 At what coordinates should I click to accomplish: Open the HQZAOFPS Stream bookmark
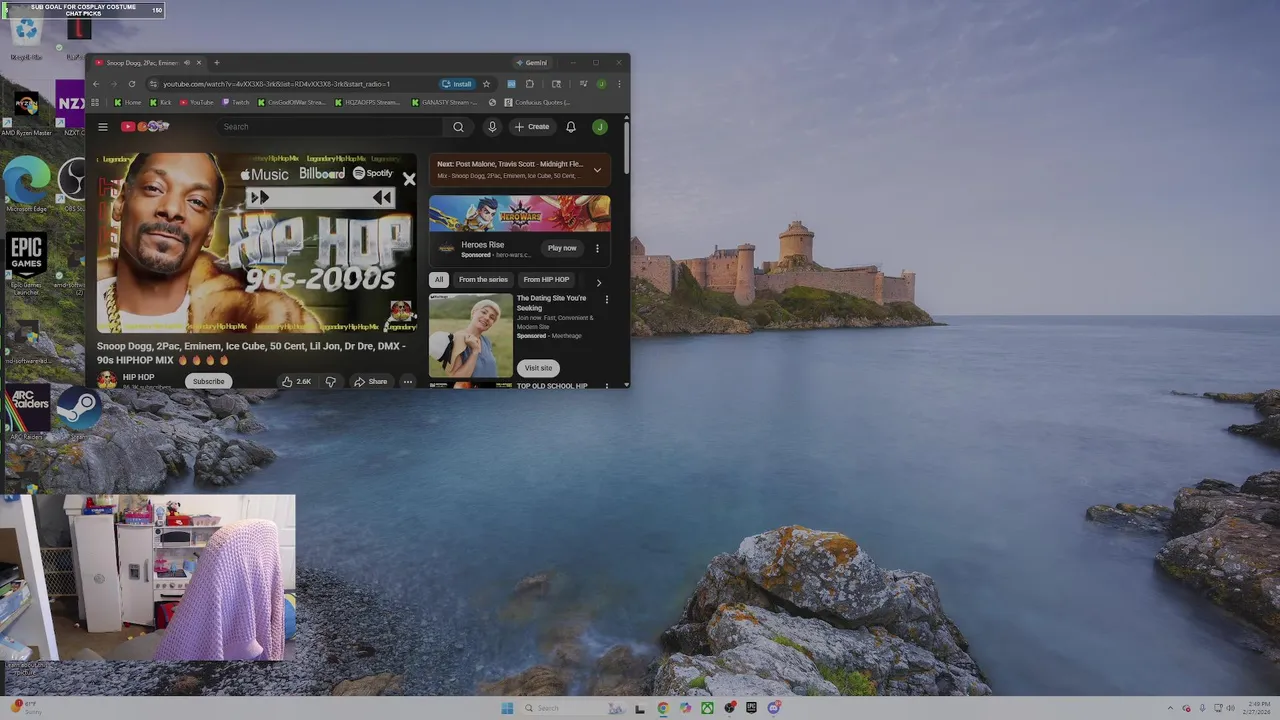tap(367, 102)
